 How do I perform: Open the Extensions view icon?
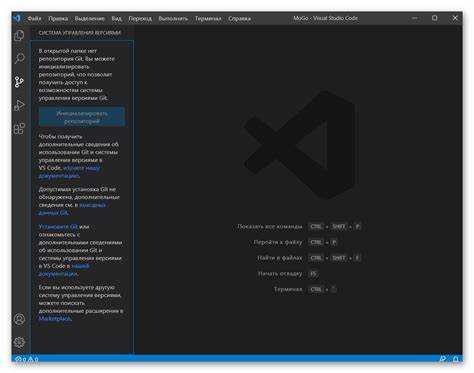pos(19,129)
